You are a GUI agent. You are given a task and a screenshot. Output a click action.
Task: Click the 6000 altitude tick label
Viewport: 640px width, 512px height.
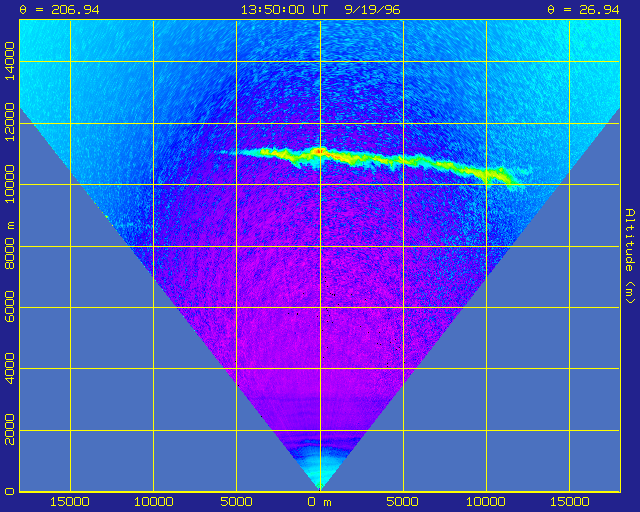pyautogui.click(x=9, y=307)
